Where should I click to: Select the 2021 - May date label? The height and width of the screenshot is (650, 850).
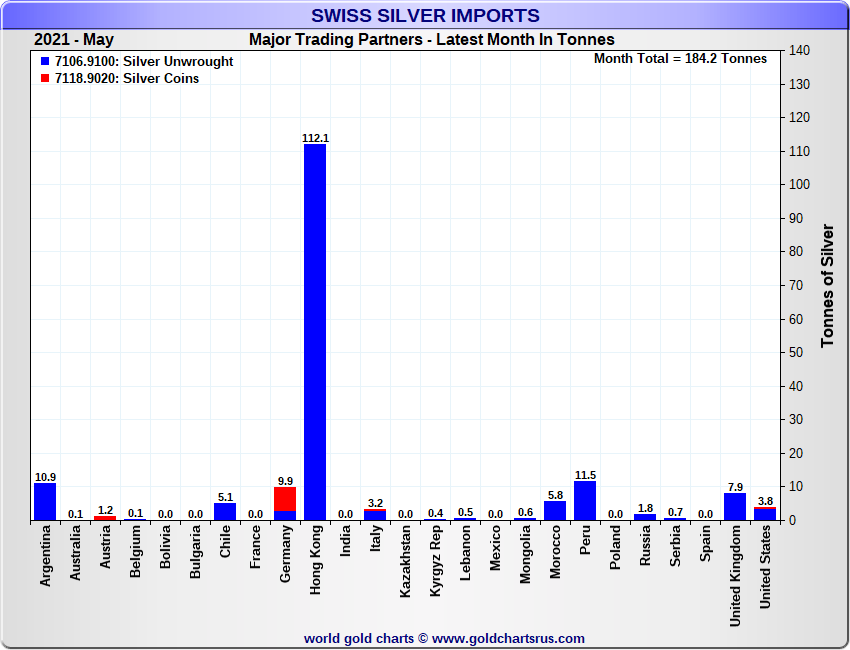point(74,40)
